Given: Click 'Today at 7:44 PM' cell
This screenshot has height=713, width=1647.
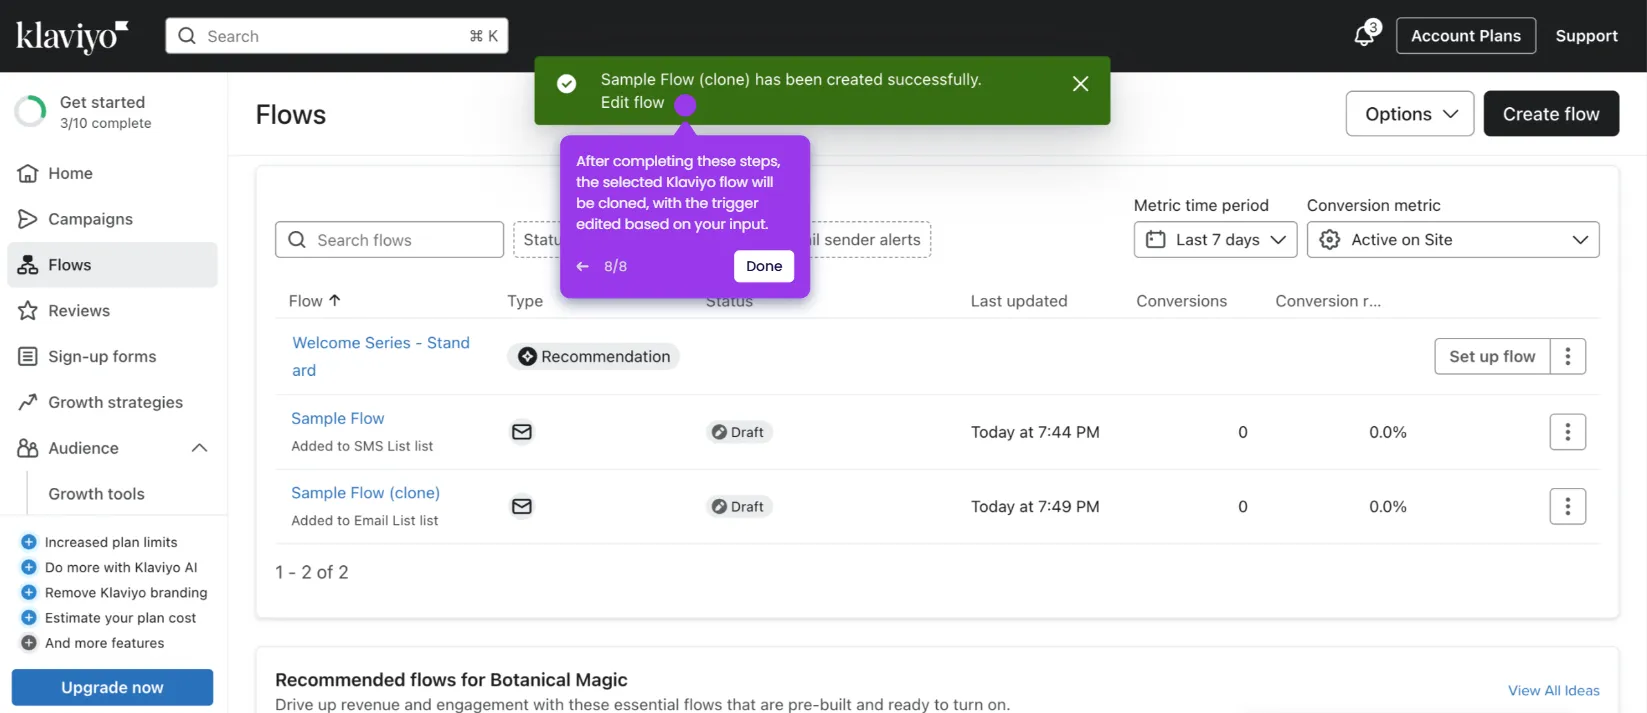Looking at the screenshot, I should tap(1035, 432).
